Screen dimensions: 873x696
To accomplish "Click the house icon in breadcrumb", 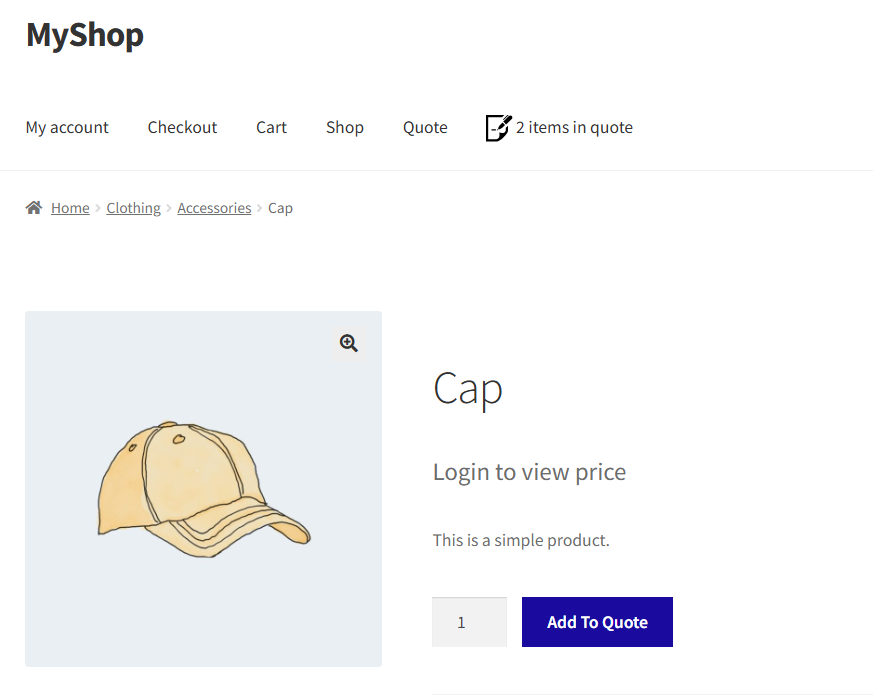I will click(34, 208).
